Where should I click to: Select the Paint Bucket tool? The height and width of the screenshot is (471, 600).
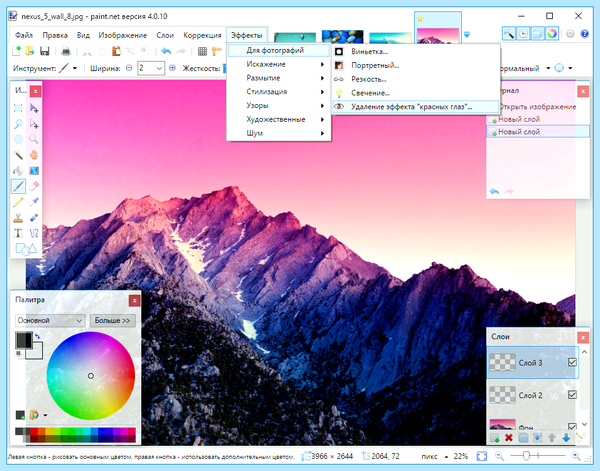click(18, 171)
